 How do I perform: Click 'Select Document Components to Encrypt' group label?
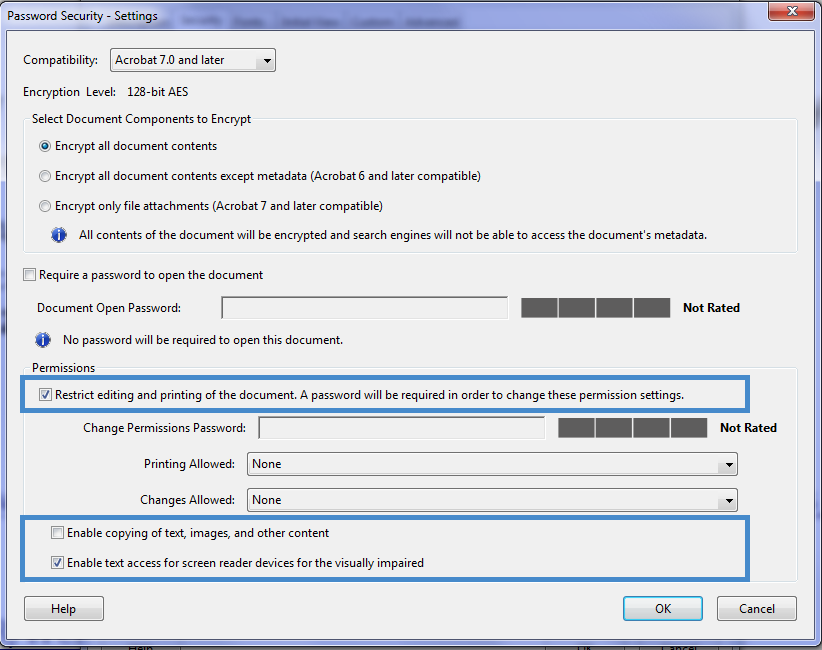pos(142,119)
